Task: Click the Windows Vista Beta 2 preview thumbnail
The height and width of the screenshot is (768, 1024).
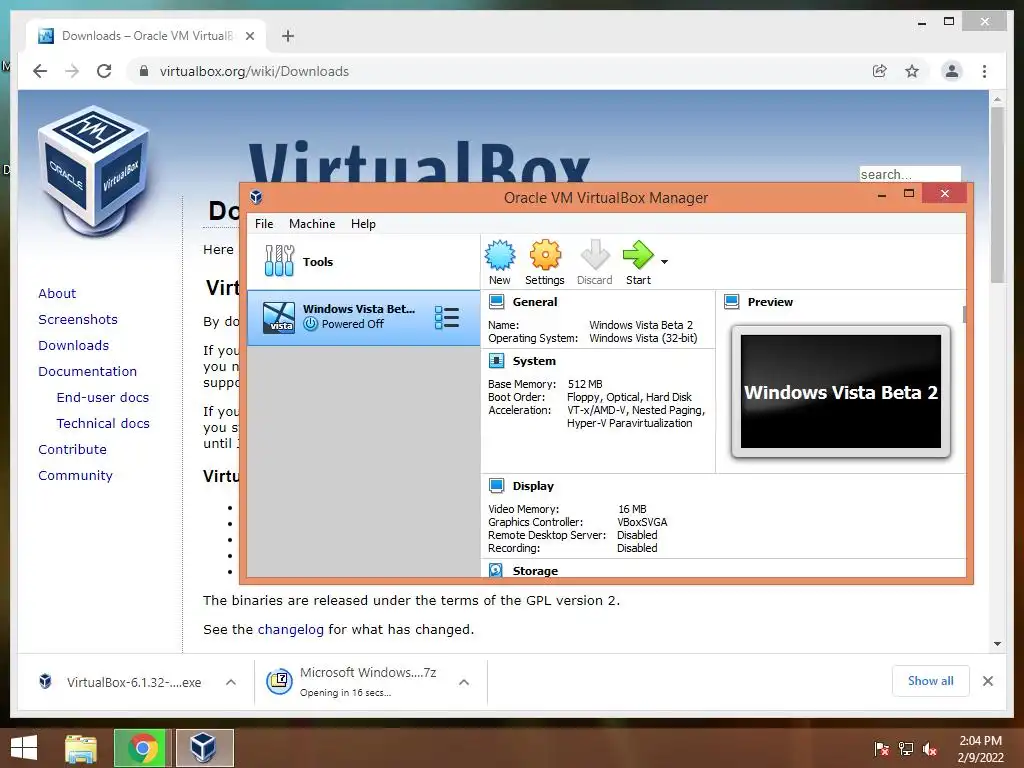Action: pyautogui.click(x=840, y=391)
